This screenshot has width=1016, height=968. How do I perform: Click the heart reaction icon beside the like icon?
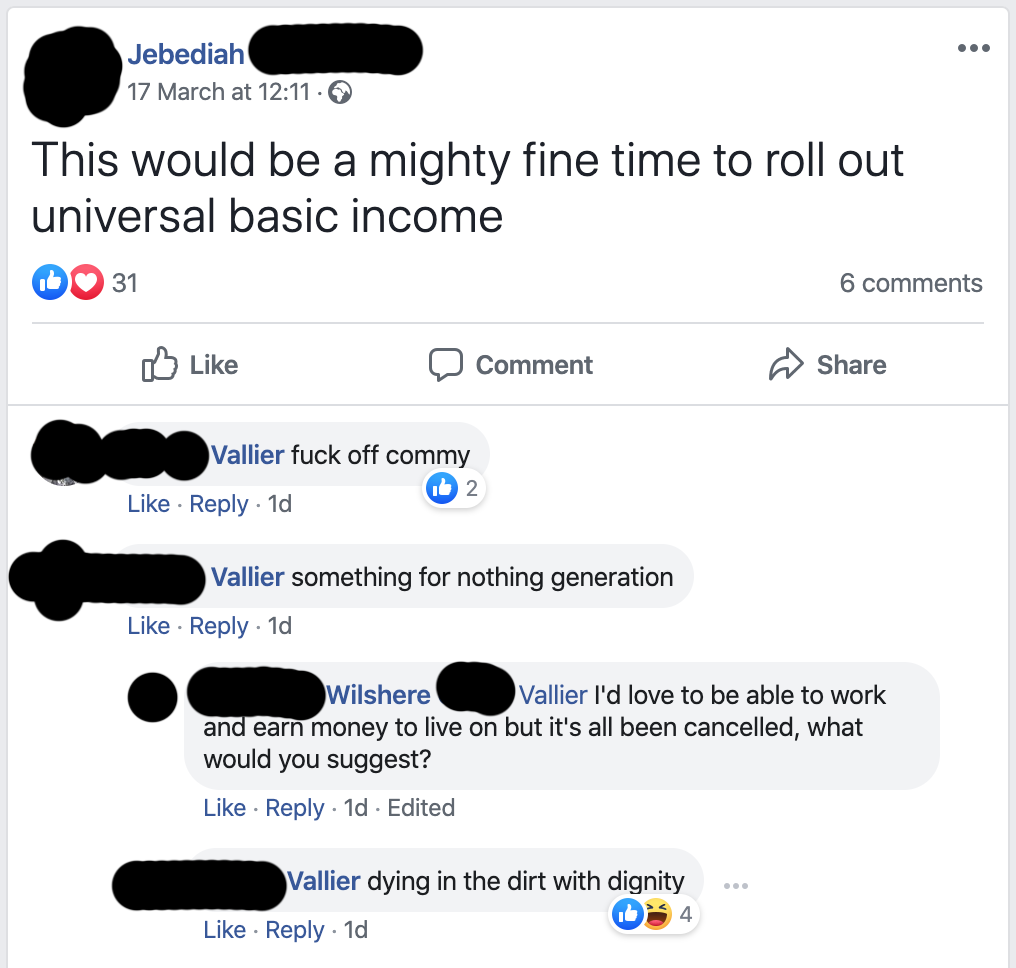[86, 282]
